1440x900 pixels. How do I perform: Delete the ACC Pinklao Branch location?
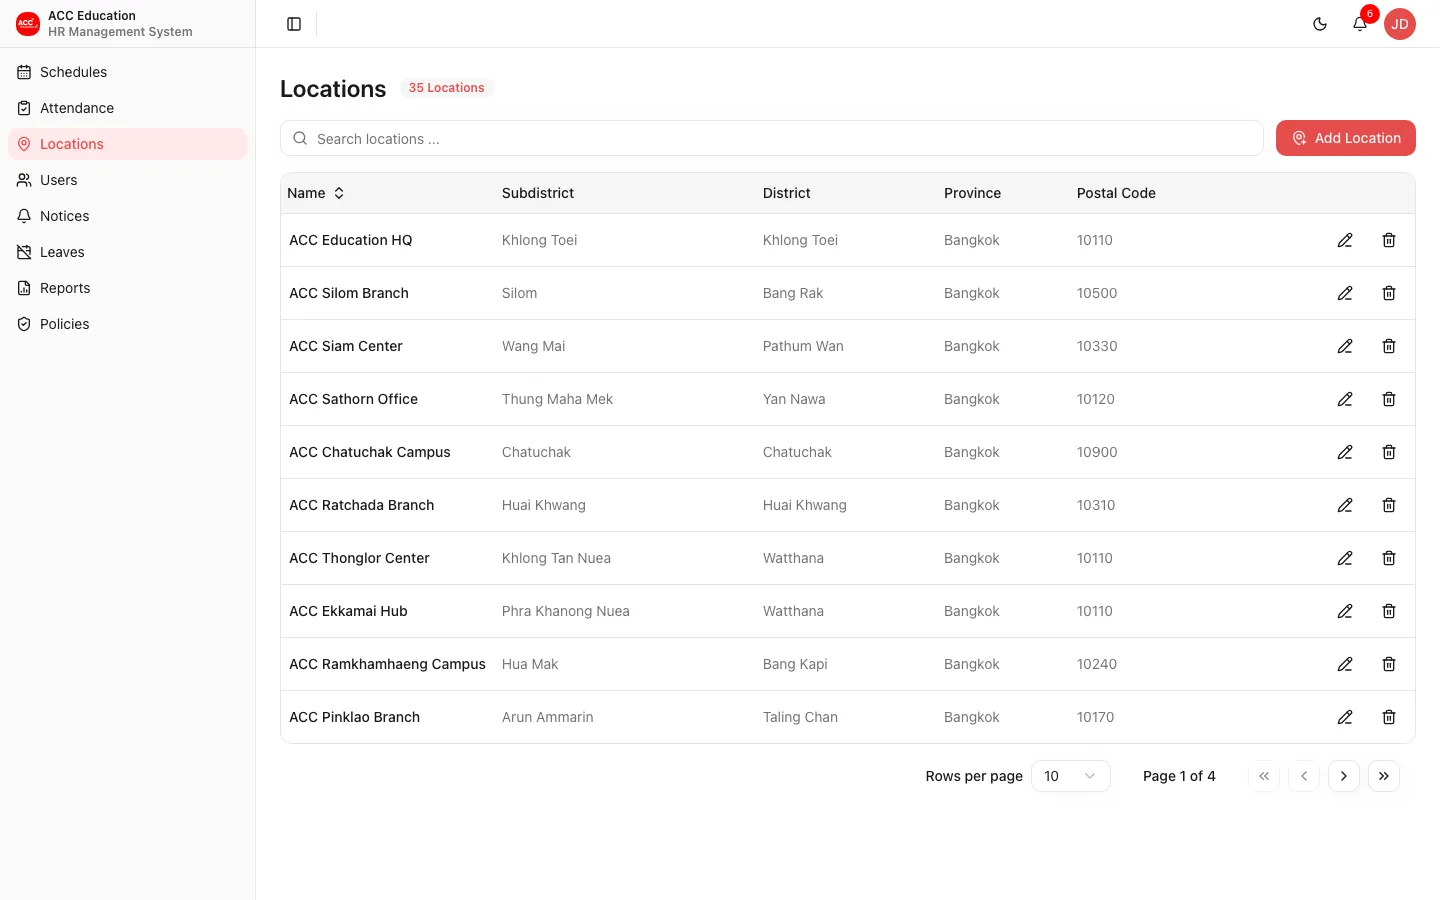coord(1389,717)
